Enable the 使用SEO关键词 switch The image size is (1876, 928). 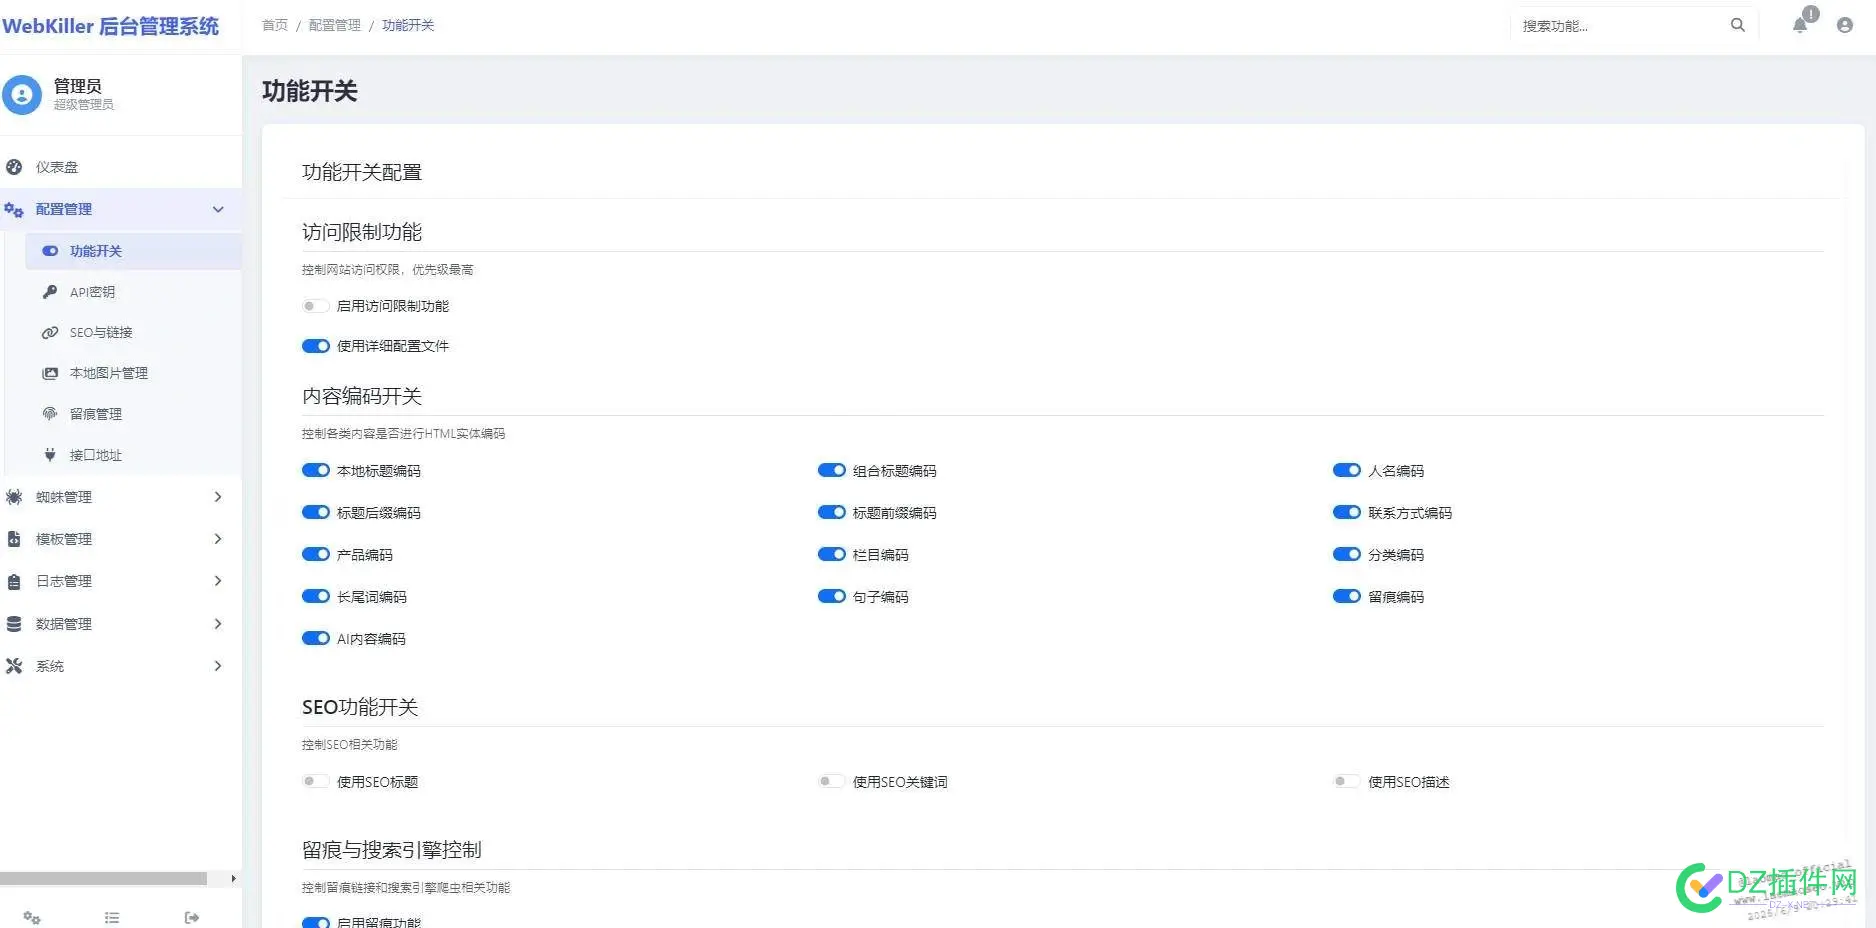(x=832, y=781)
